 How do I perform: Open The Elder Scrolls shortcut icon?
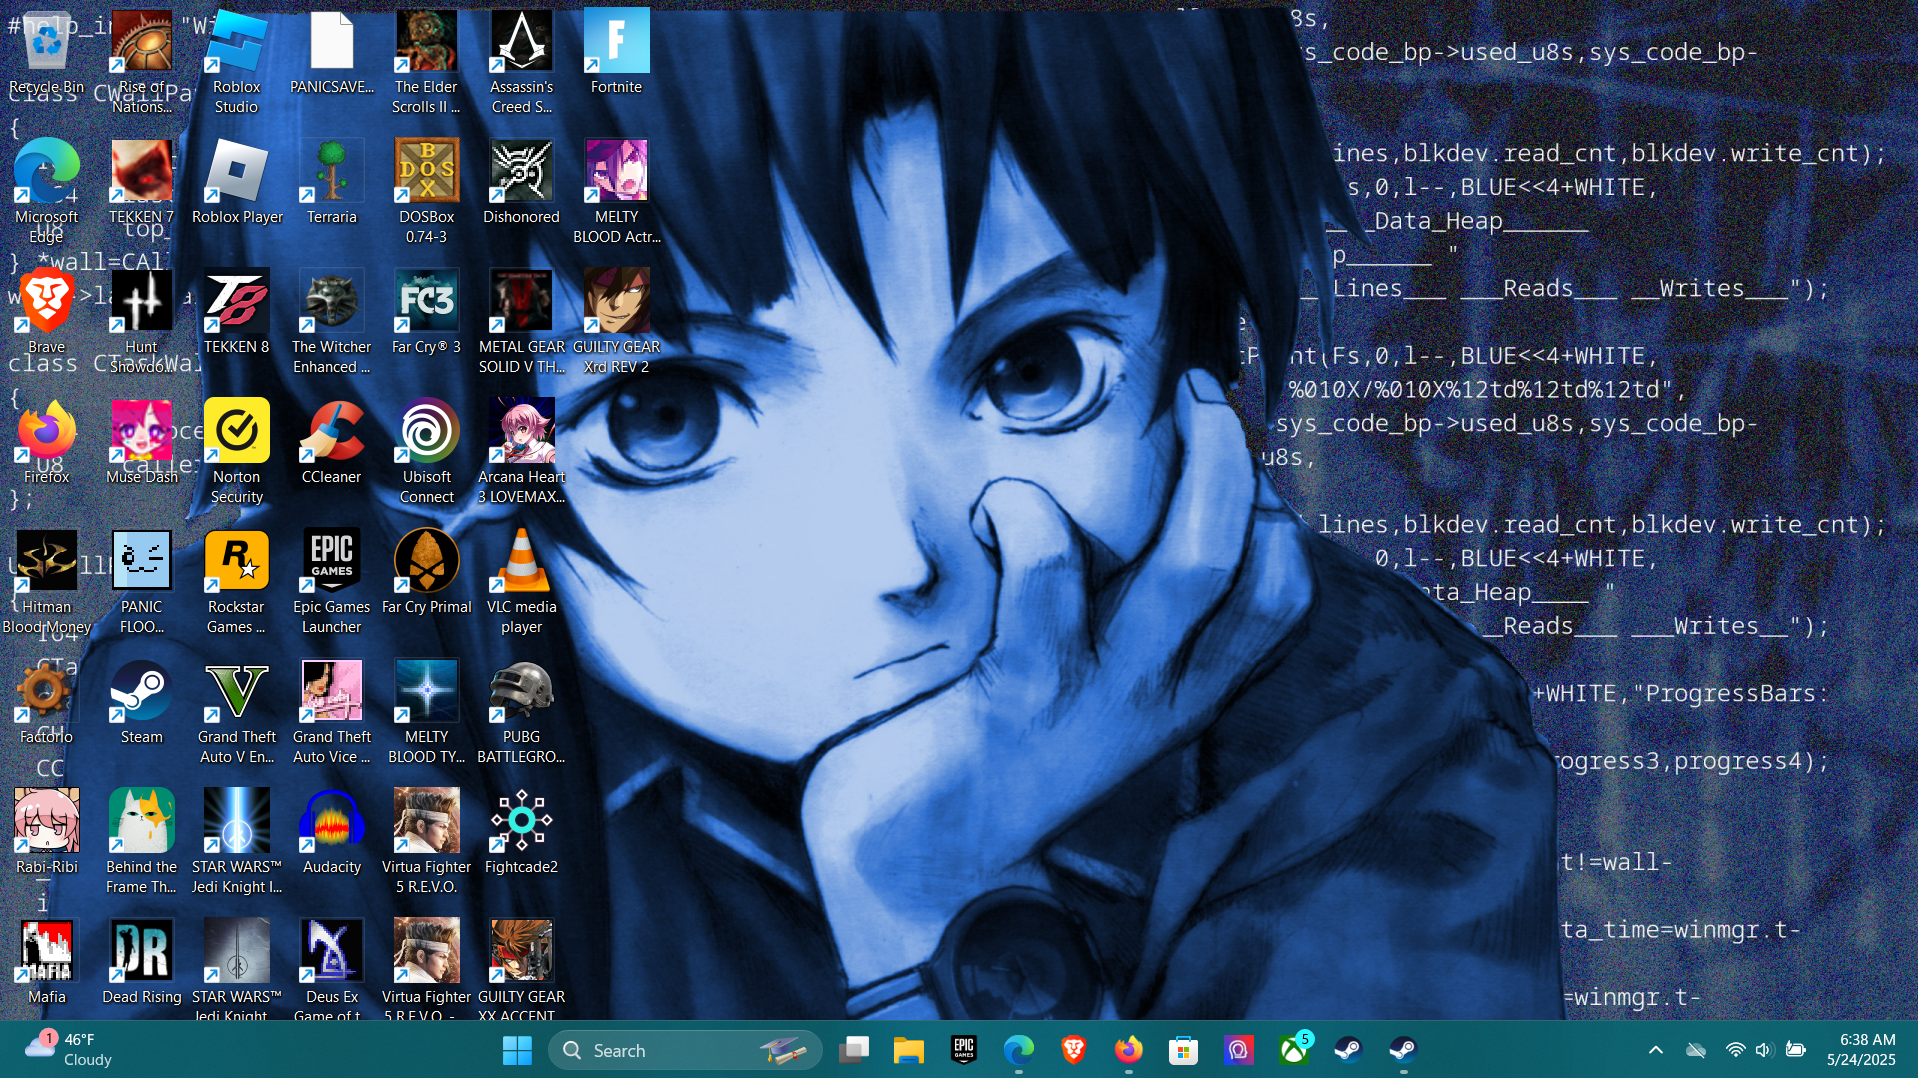pyautogui.click(x=426, y=62)
